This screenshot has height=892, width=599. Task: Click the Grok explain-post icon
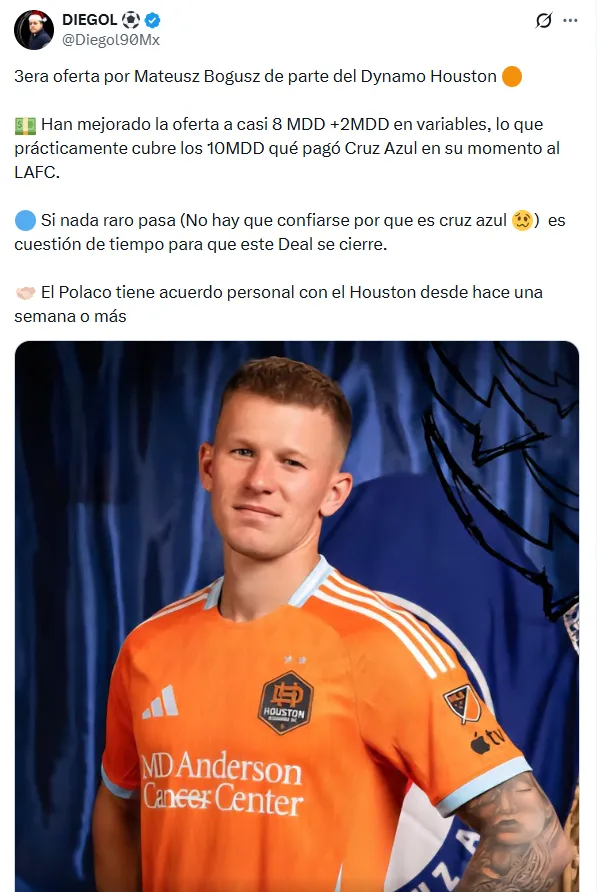[x=544, y=20]
